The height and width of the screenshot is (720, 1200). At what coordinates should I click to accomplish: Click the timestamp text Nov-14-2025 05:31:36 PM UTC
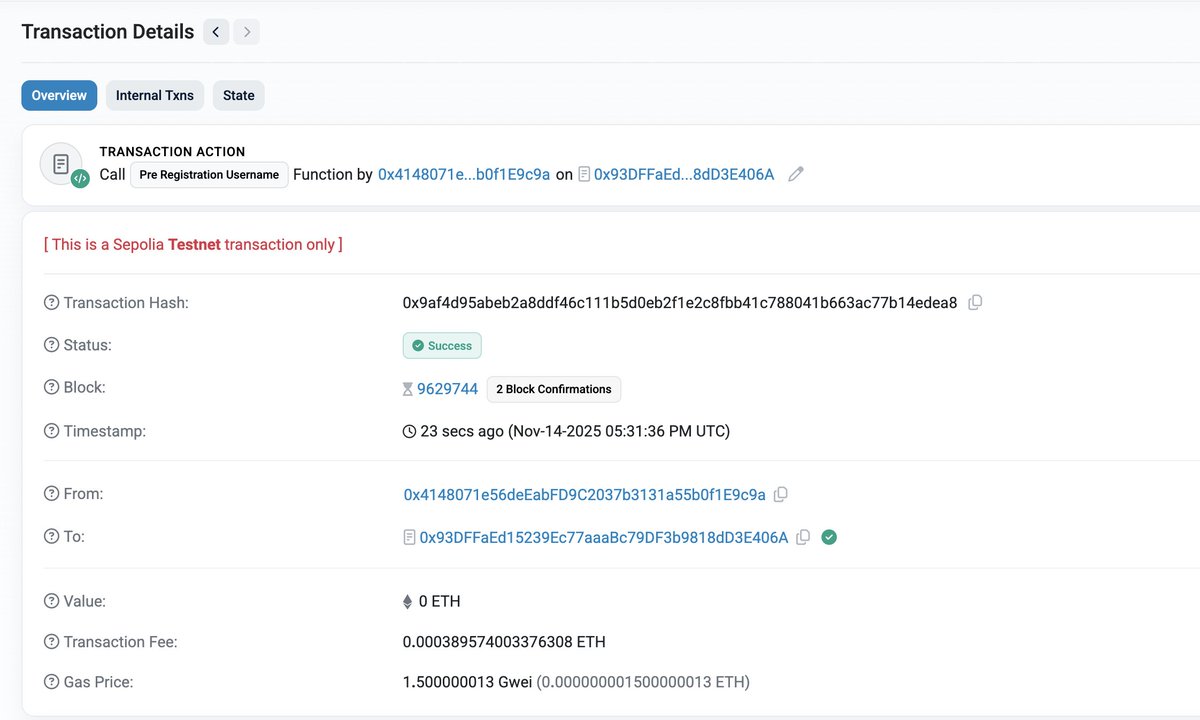(619, 432)
